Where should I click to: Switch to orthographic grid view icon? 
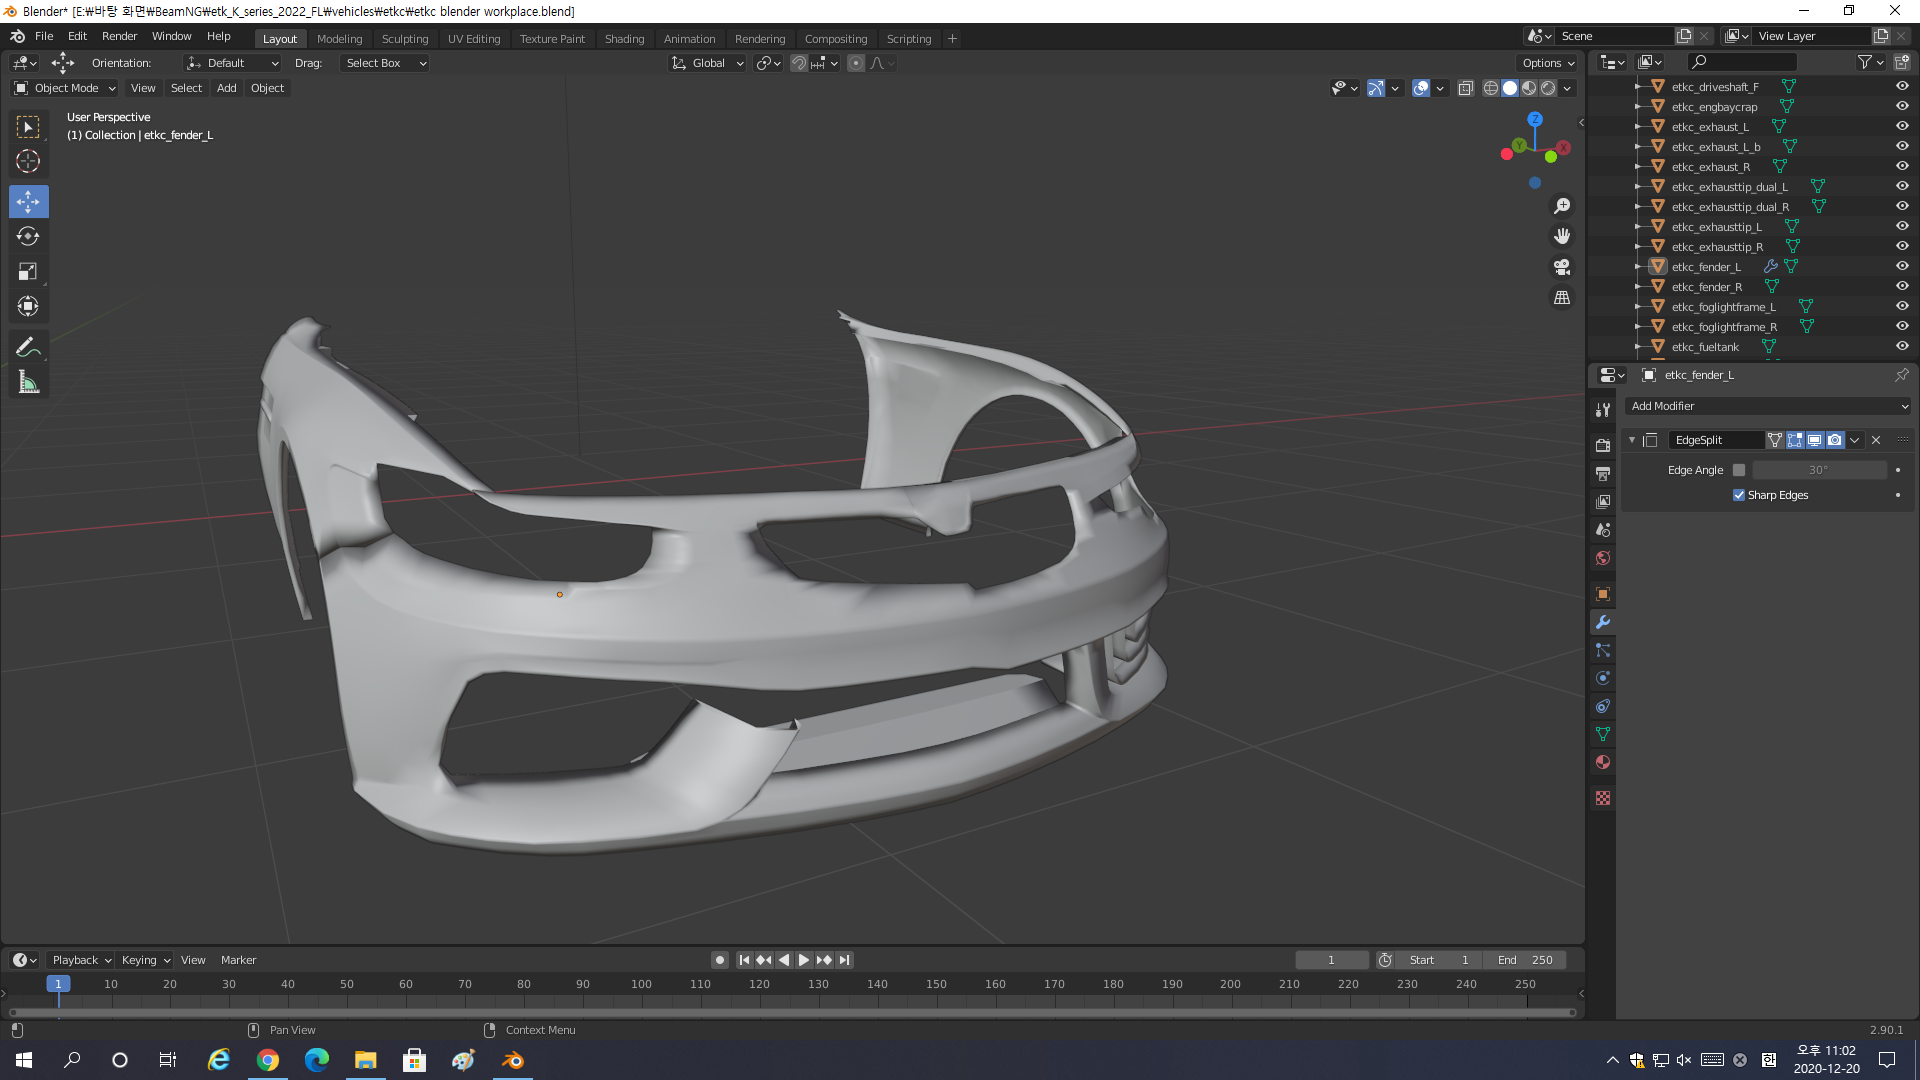tap(1562, 298)
